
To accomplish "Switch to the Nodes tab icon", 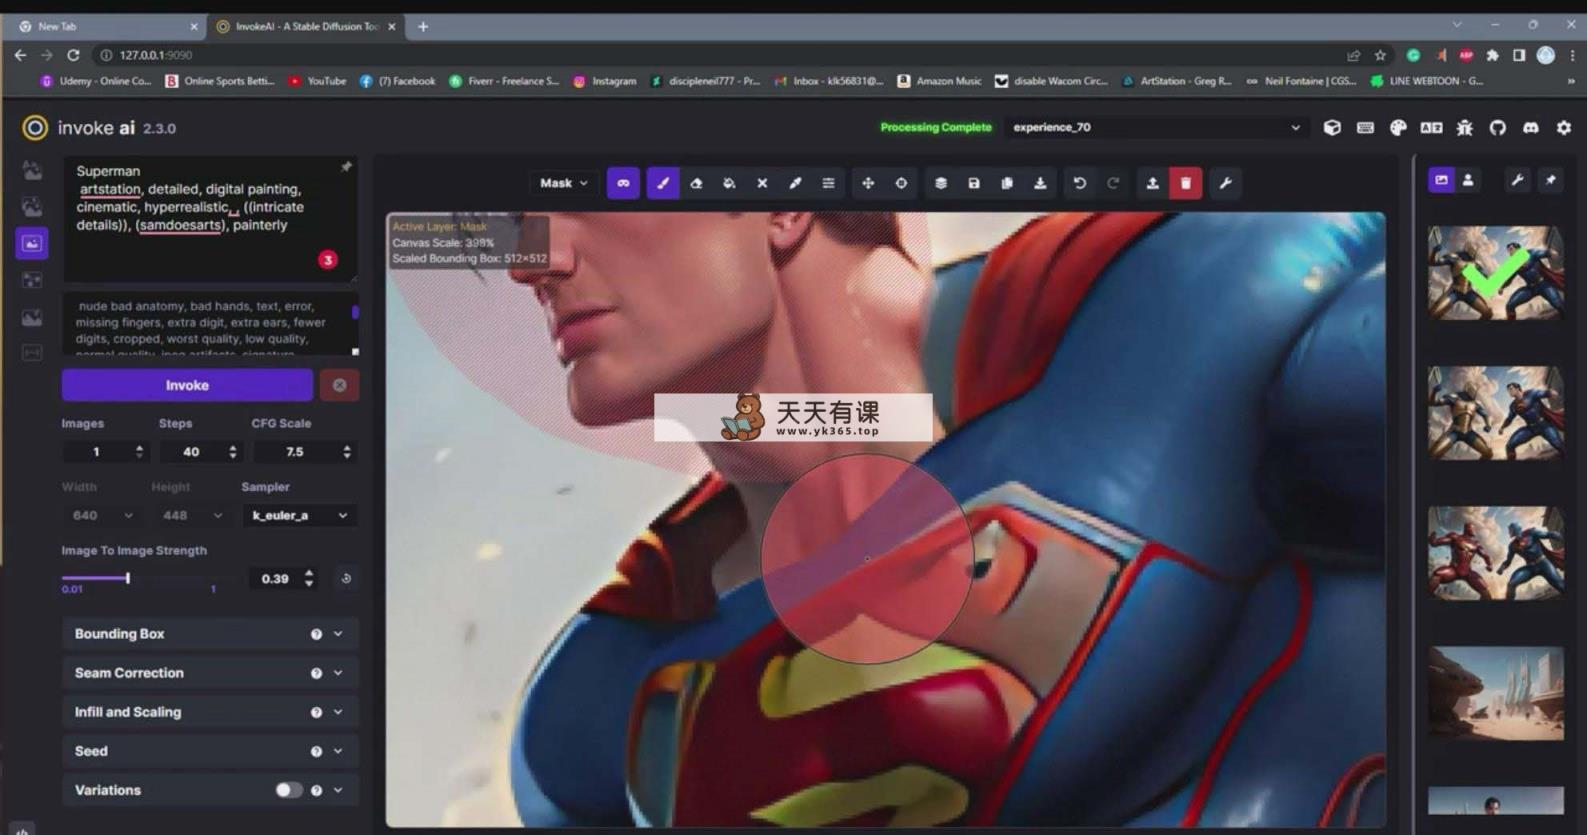I will click(x=32, y=280).
